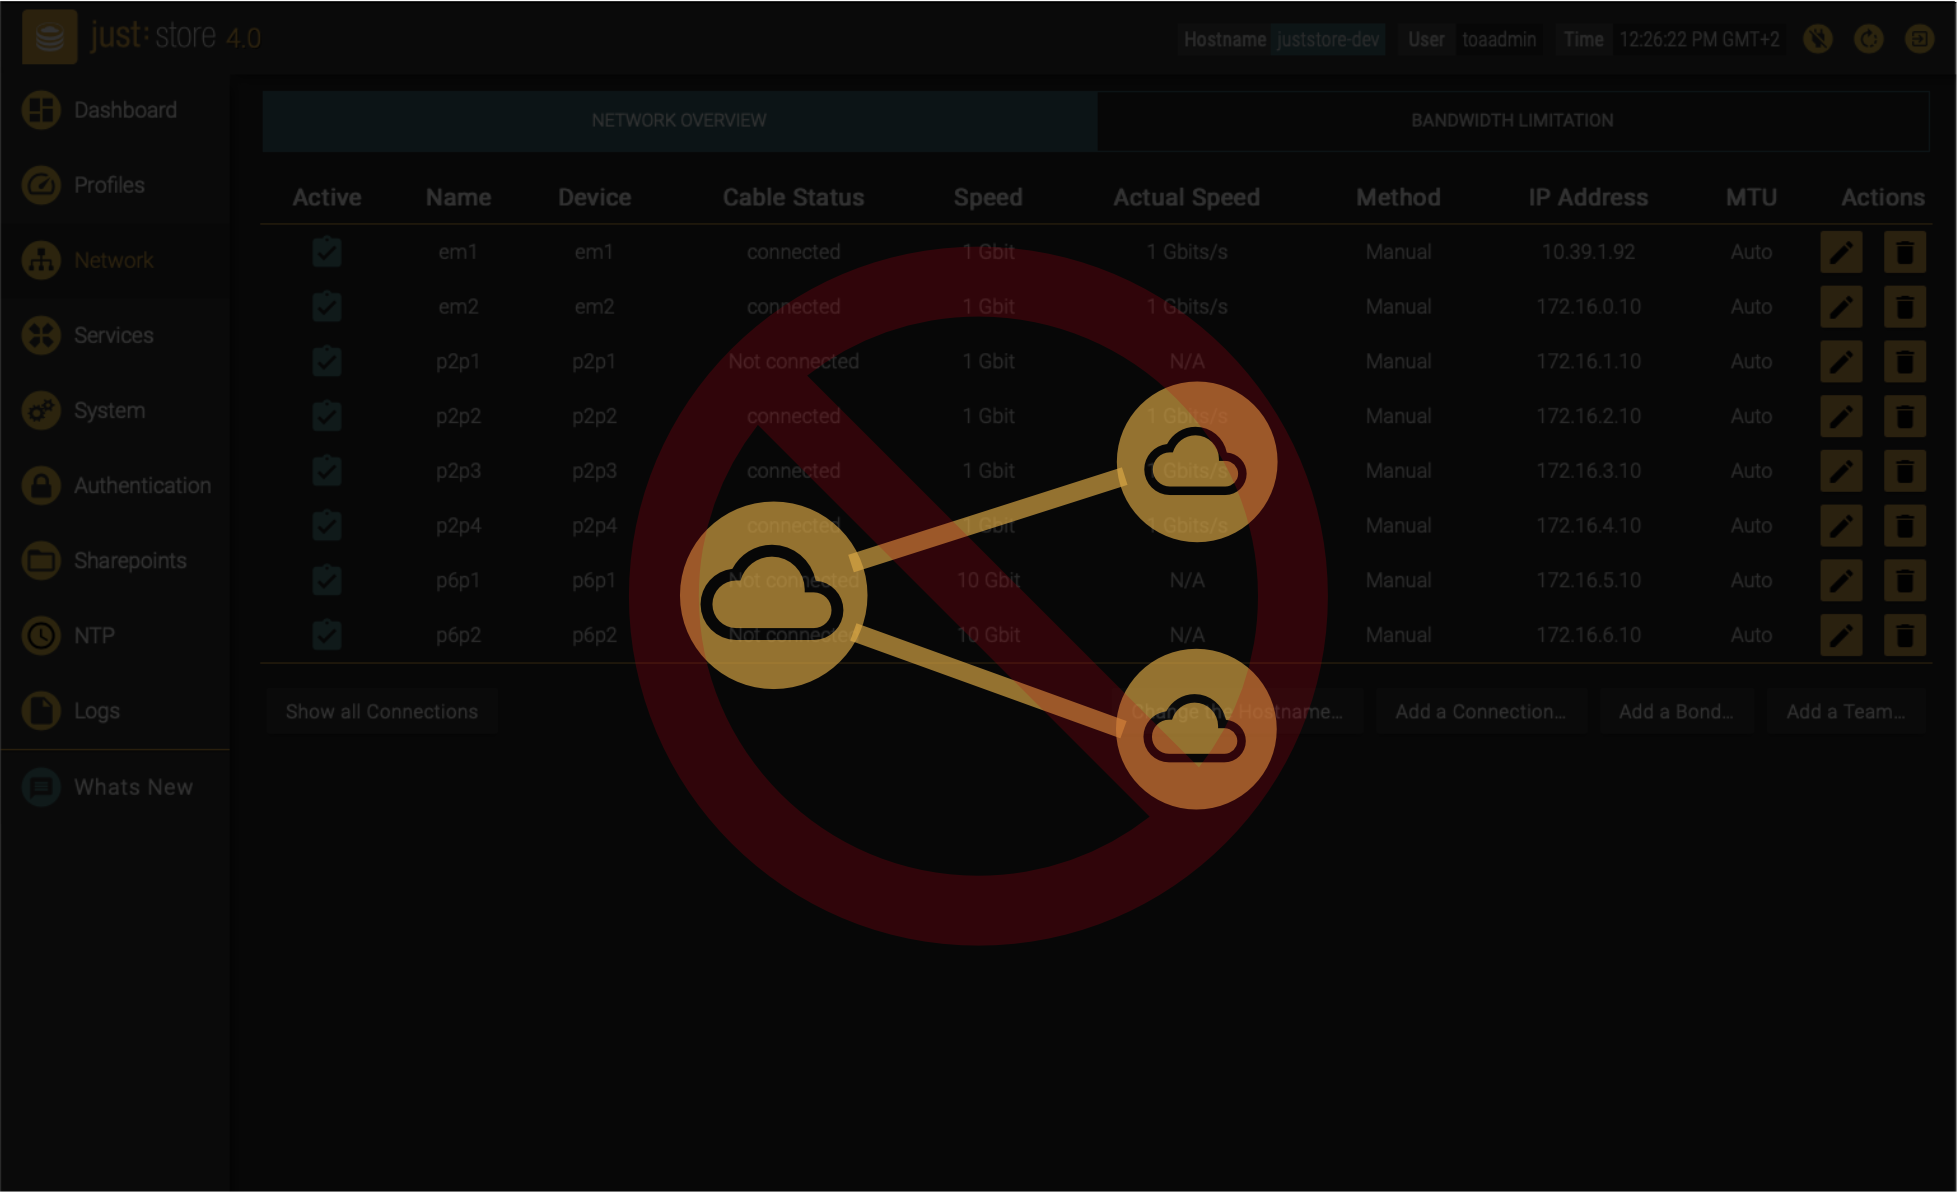Screen dimensions: 1957x1192
Task: Click the juststore-dev hostname value
Action: pos(1328,40)
